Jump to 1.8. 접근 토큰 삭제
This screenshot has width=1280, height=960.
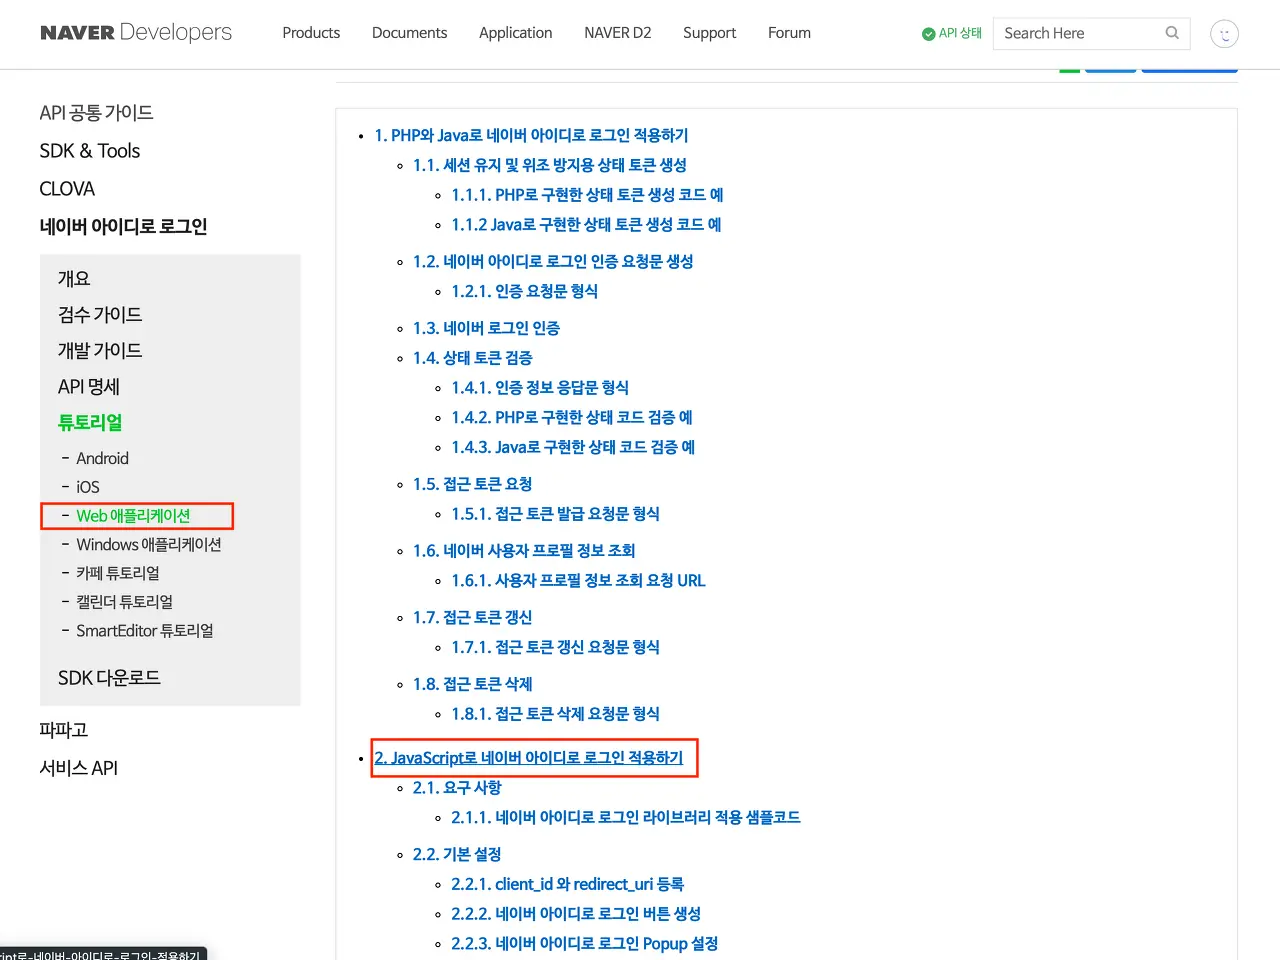[473, 685]
